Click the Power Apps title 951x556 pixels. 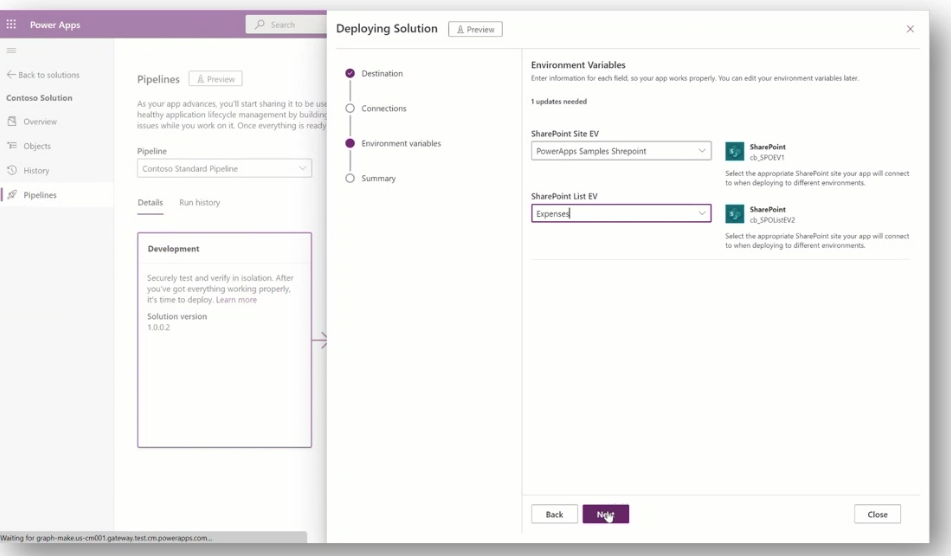55,25
